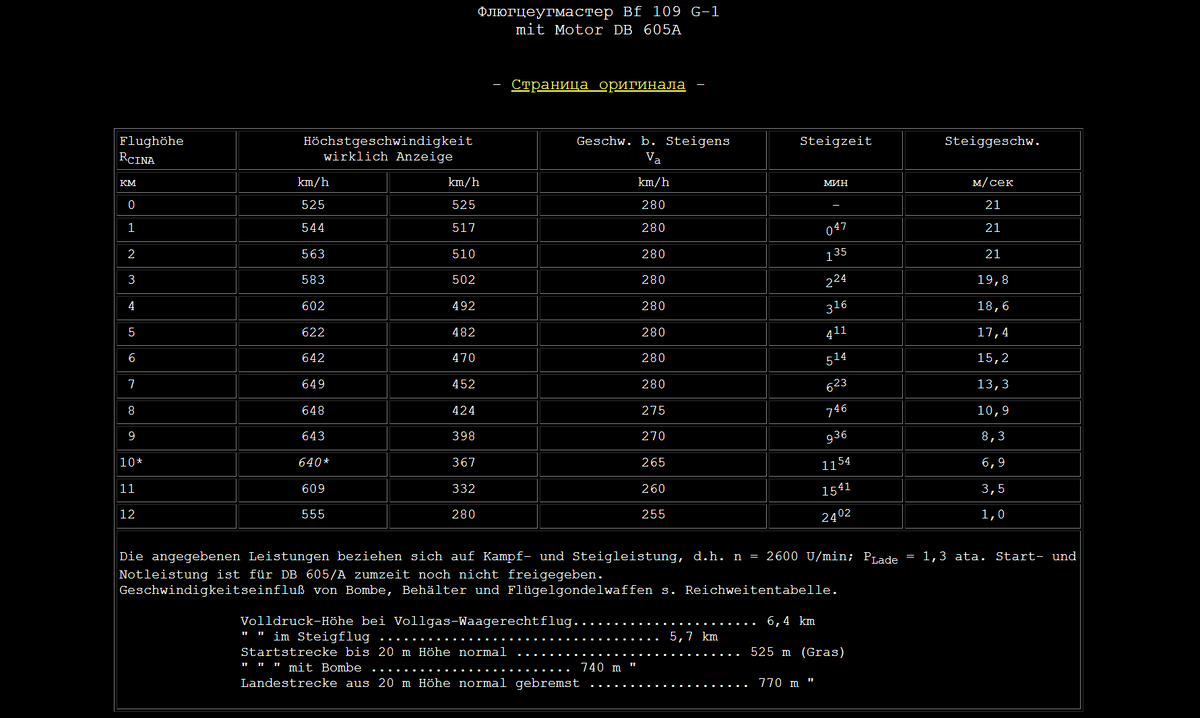Click the 10* altitude cell
Screen dimensions: 1200x718
[176, 463]
